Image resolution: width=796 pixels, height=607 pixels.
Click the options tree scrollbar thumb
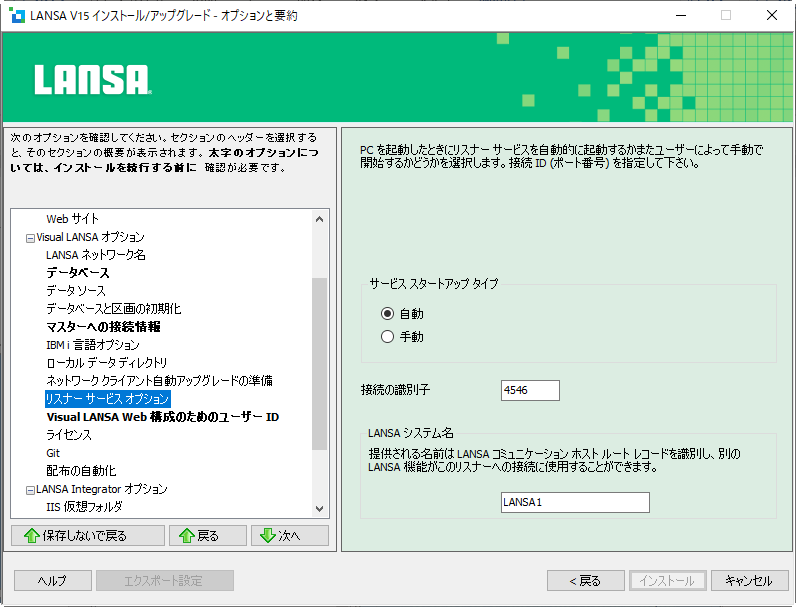click(319, 364)
